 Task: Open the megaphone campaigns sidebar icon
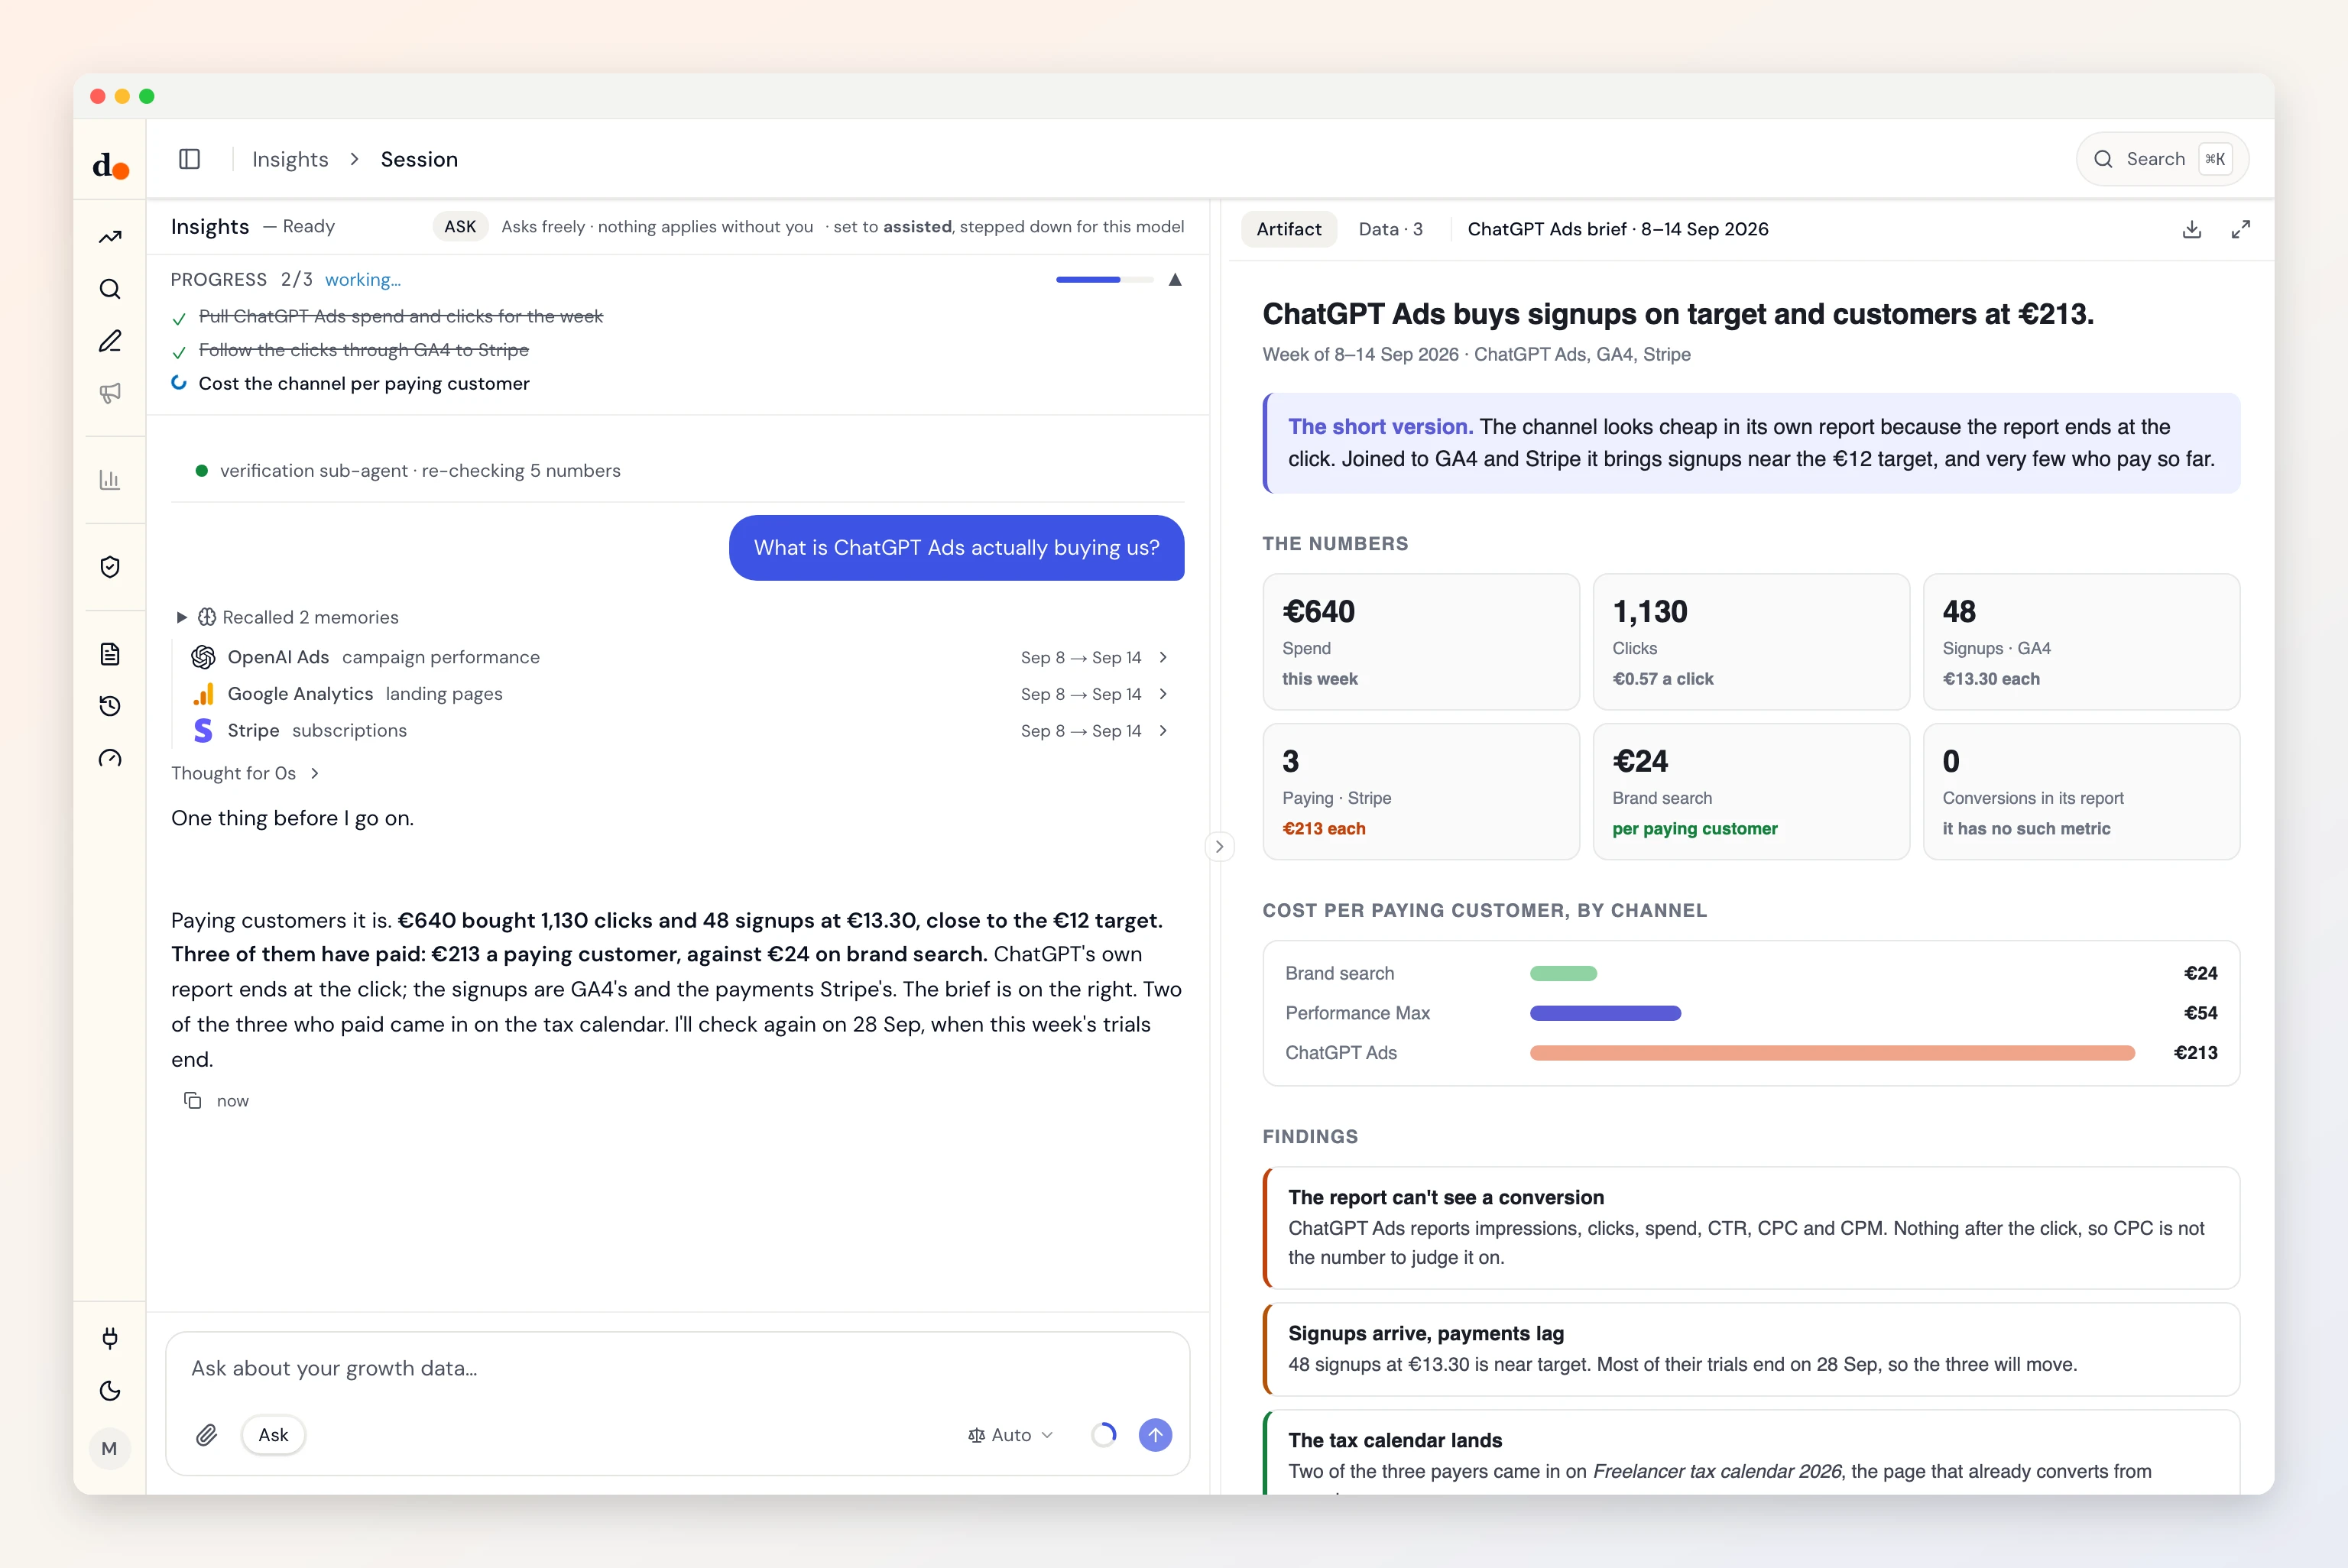[x=110, y=393]
